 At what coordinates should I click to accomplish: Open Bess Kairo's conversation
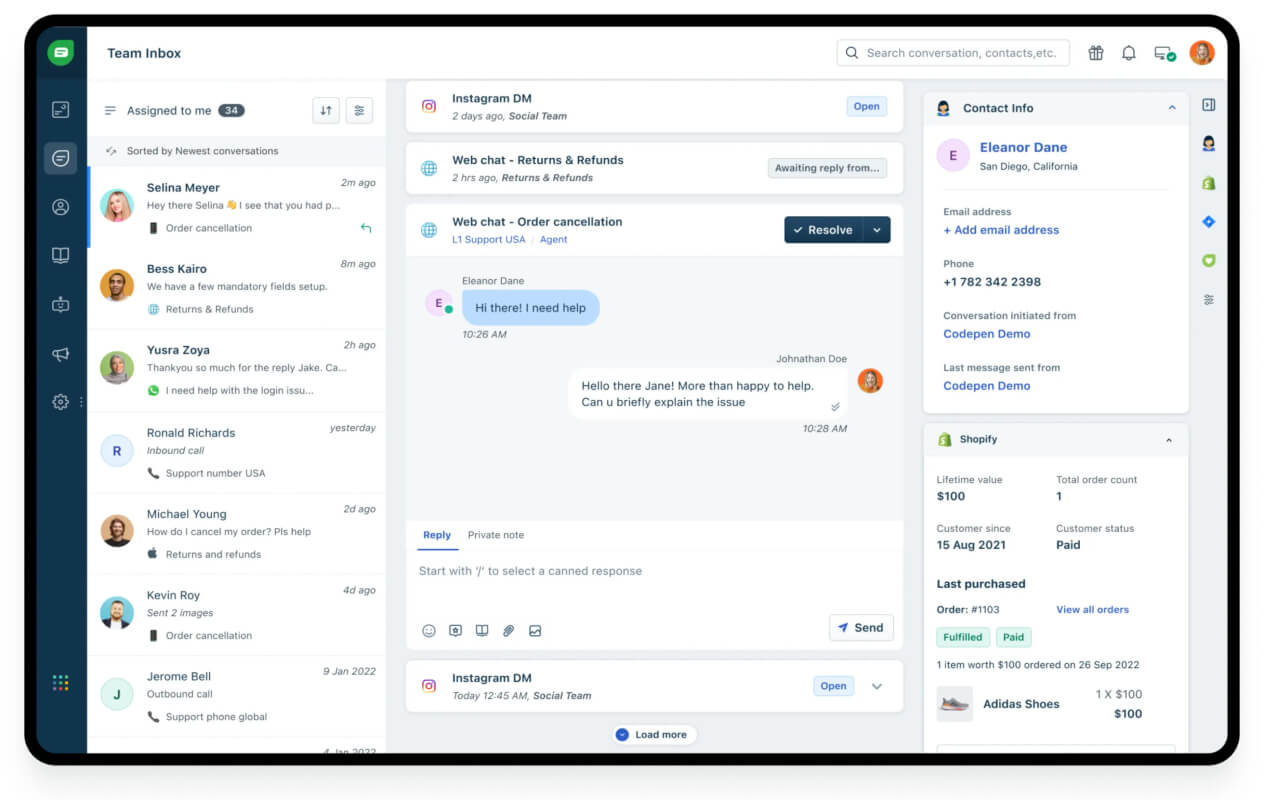pyautogui.click(x=237, y=289)
